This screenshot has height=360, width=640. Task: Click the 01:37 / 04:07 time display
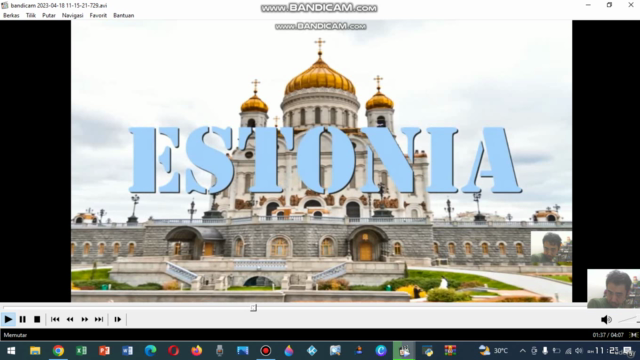point(608,335)
